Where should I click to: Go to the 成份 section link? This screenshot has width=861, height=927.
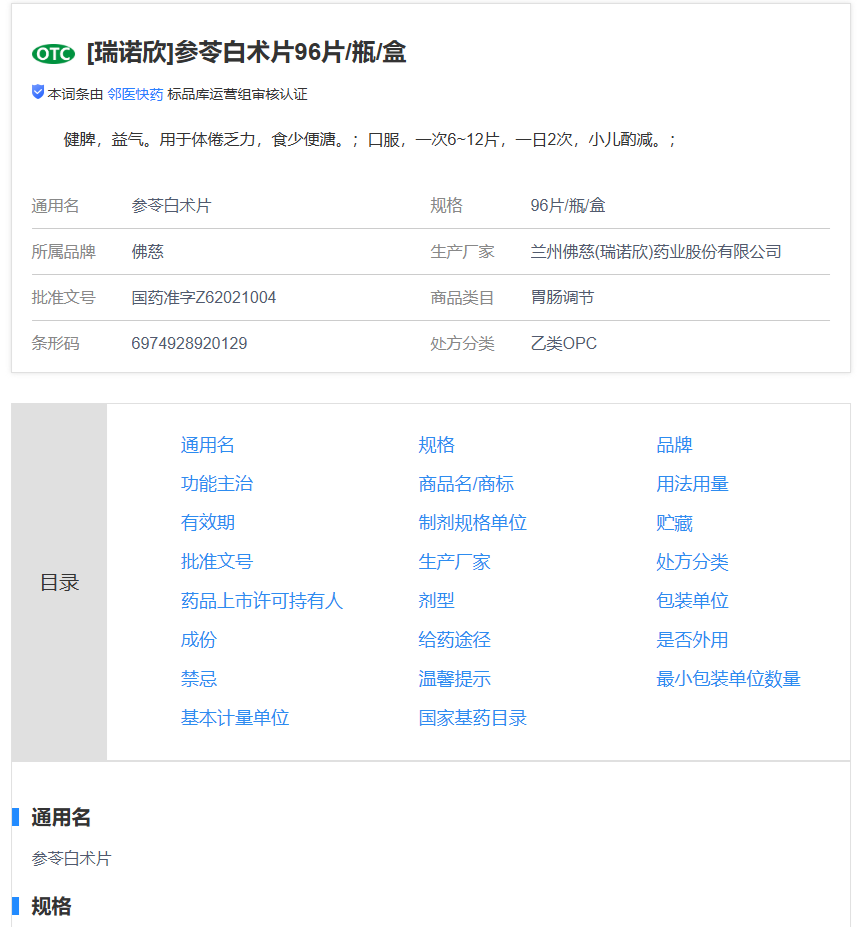(199, 640)
